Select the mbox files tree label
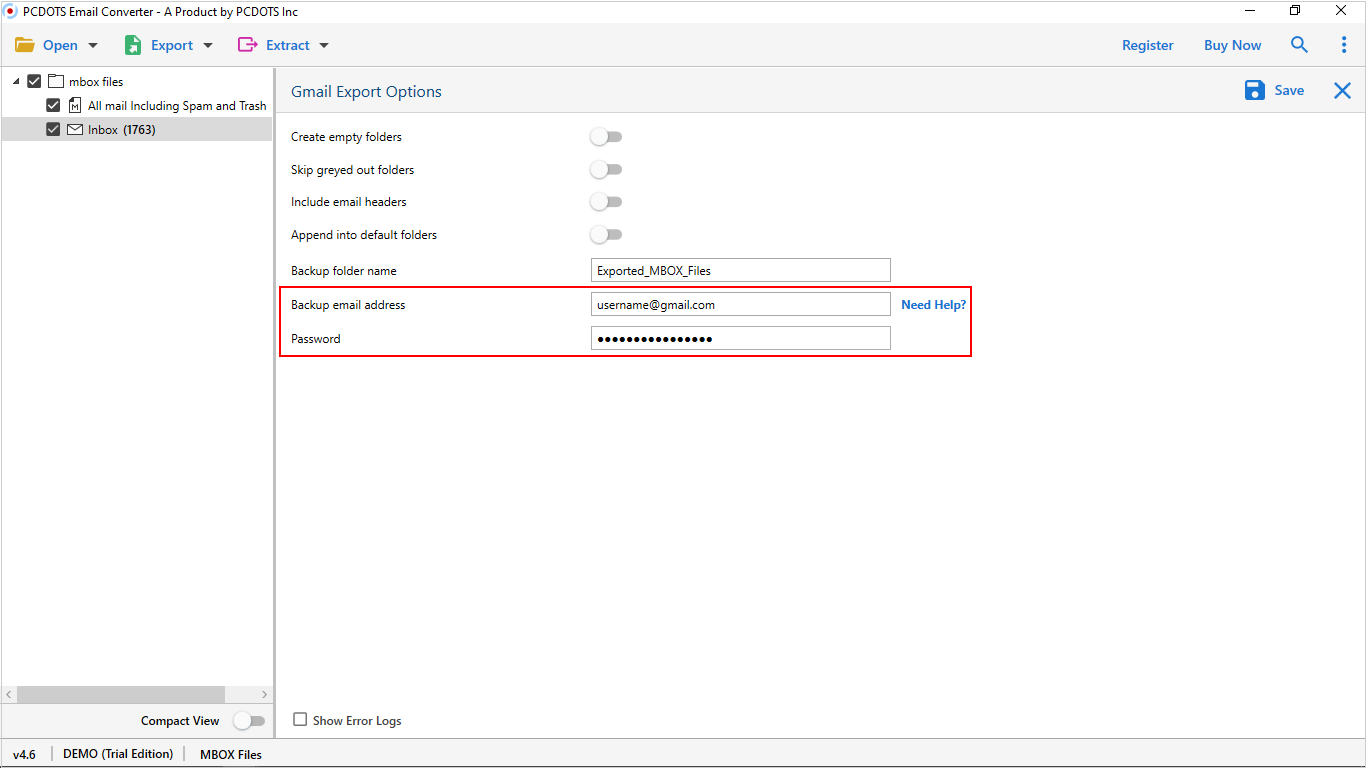This screenshot has width=1366, height=768. point(96,82)
